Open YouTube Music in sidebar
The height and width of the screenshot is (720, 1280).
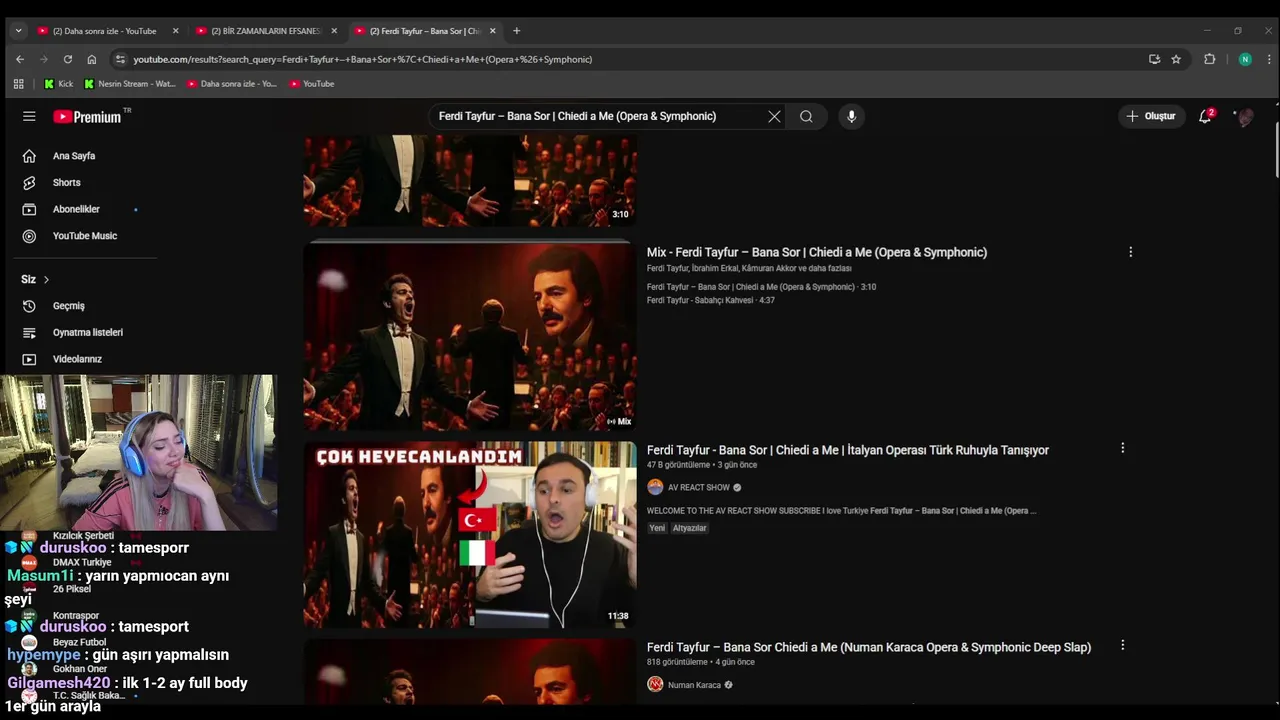click(84, 236)
